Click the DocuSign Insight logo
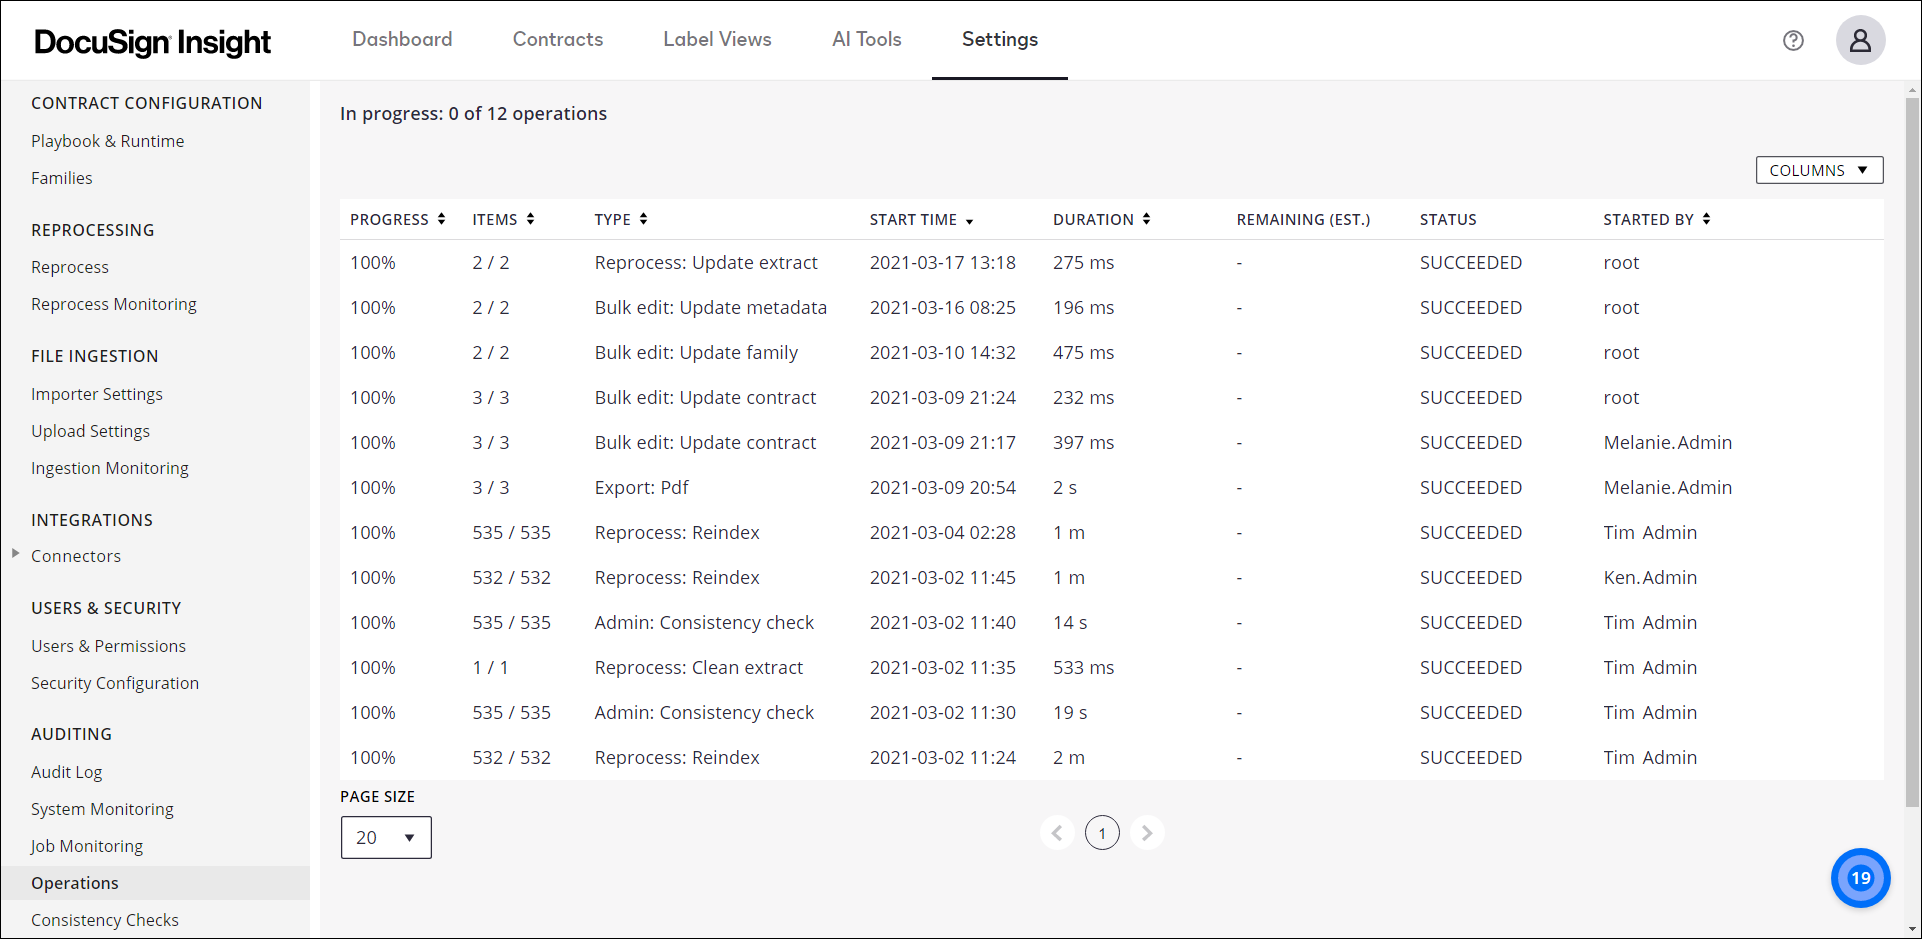Screen dimensions: 1922x939 pyautogui.click(x=152, y=42)
